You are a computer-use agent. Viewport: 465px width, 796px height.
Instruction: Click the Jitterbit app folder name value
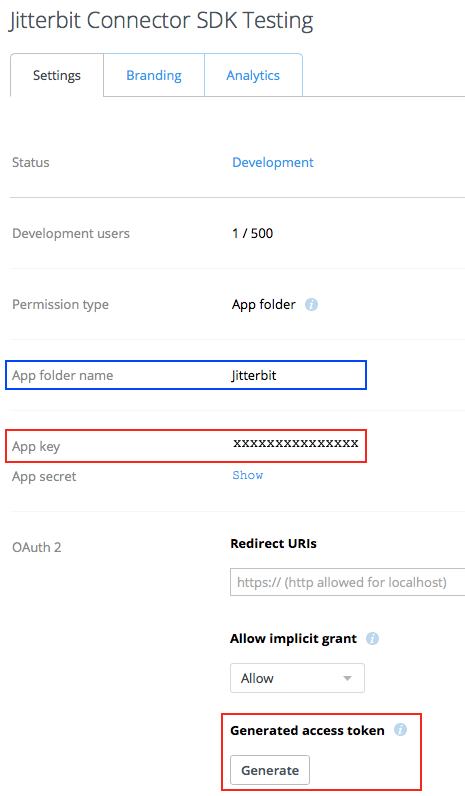coord(254,376)
